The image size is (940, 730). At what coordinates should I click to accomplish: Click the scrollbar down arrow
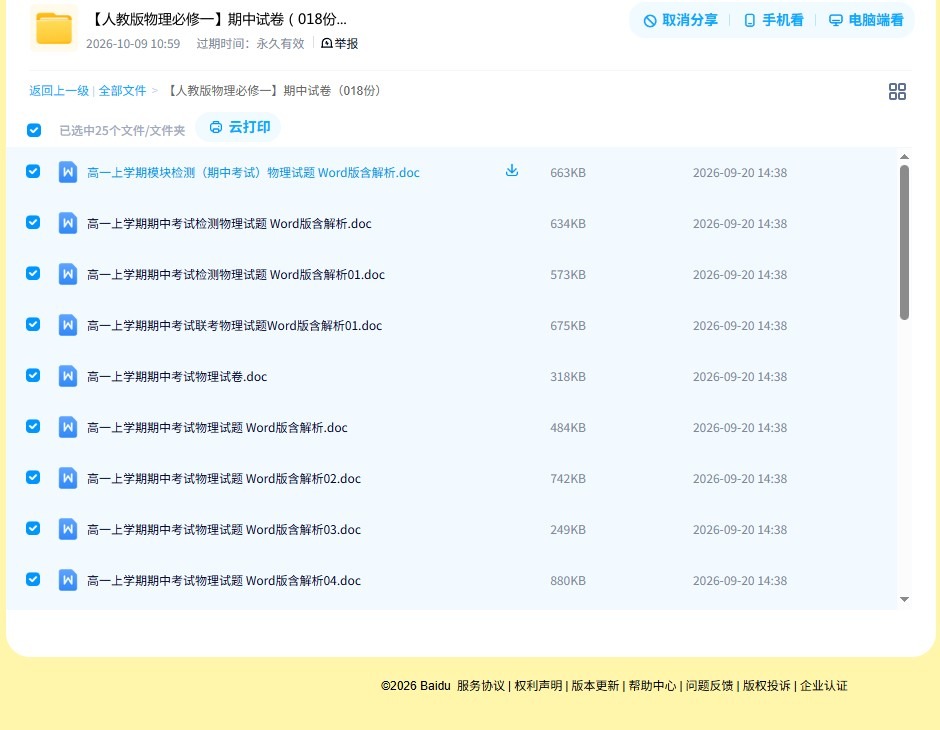(904, 599)
